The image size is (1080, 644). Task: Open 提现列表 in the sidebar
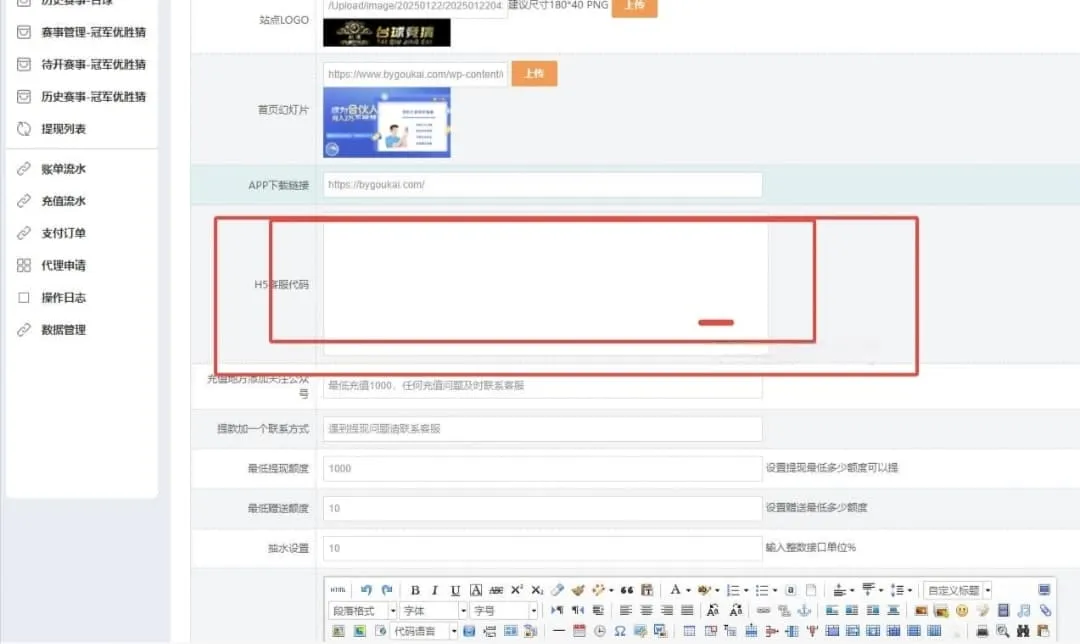pyautogui.click(x=63, y=129)
